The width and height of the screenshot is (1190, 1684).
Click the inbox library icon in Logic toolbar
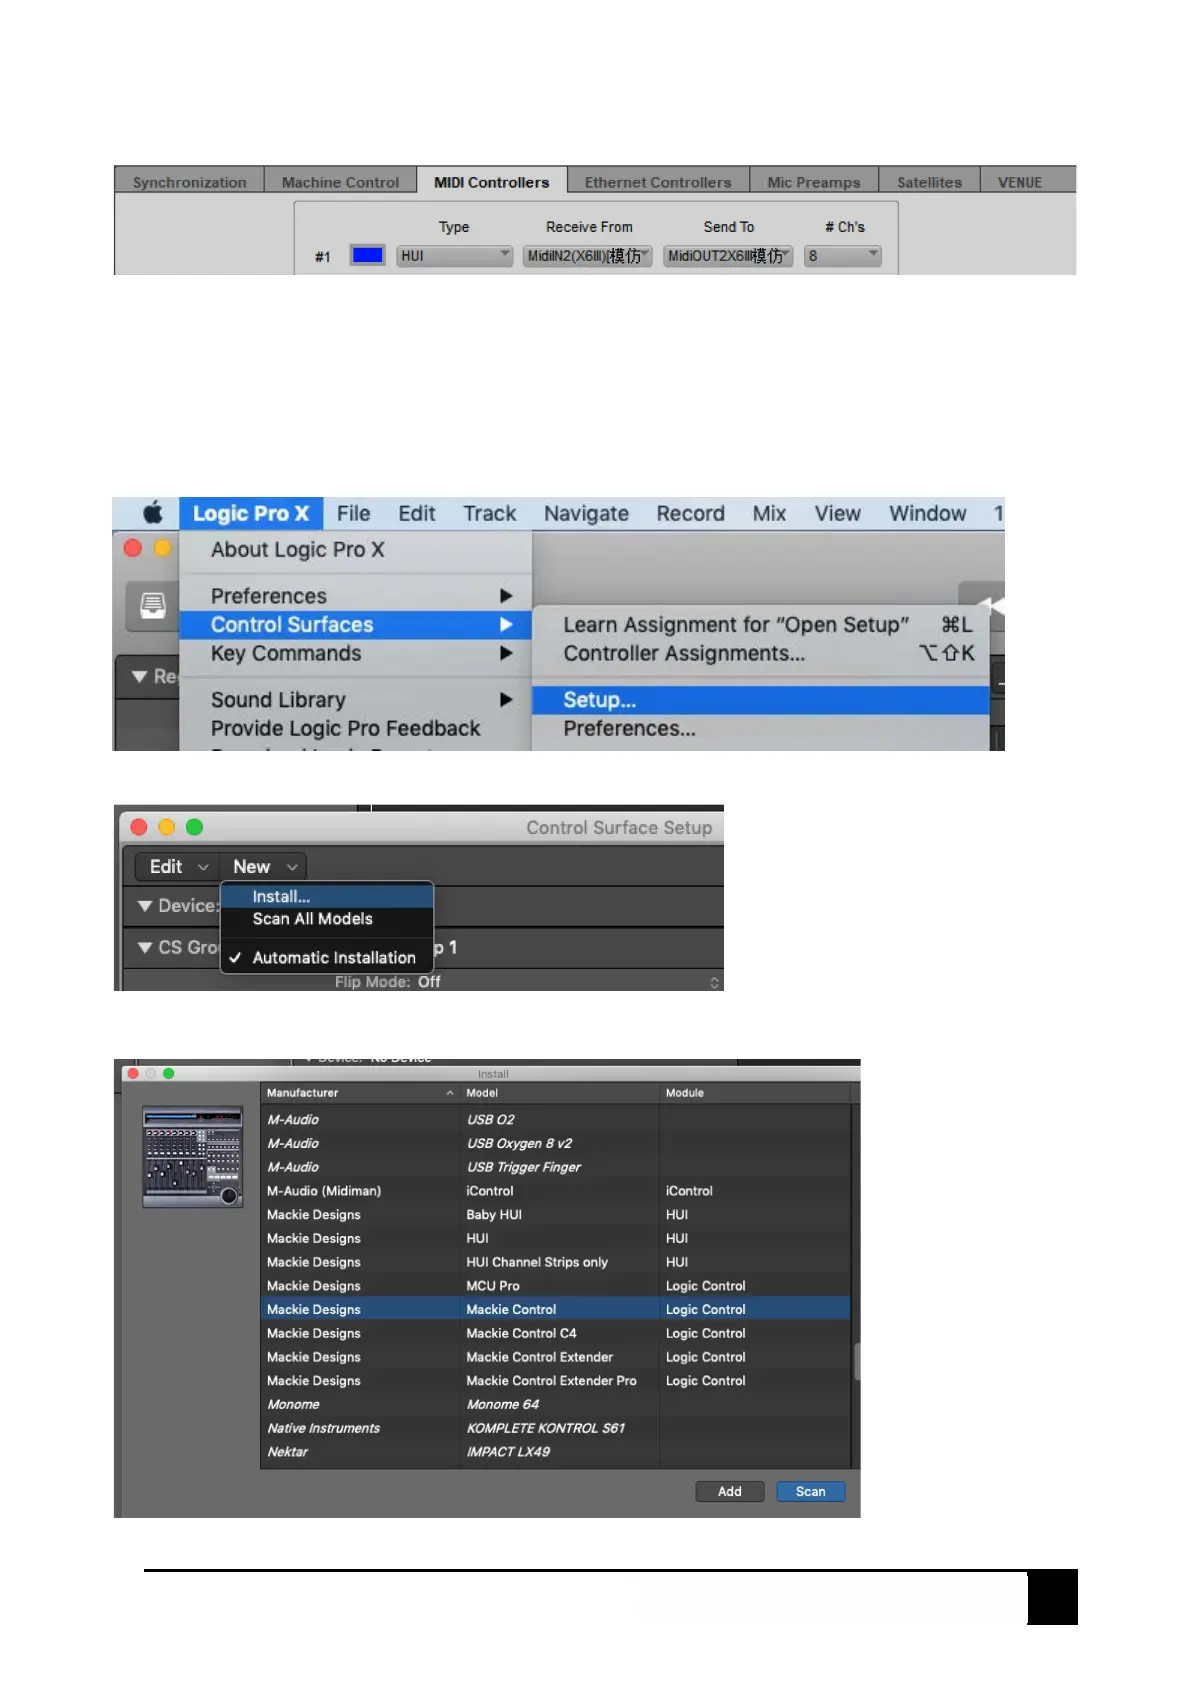click(153, 606)
